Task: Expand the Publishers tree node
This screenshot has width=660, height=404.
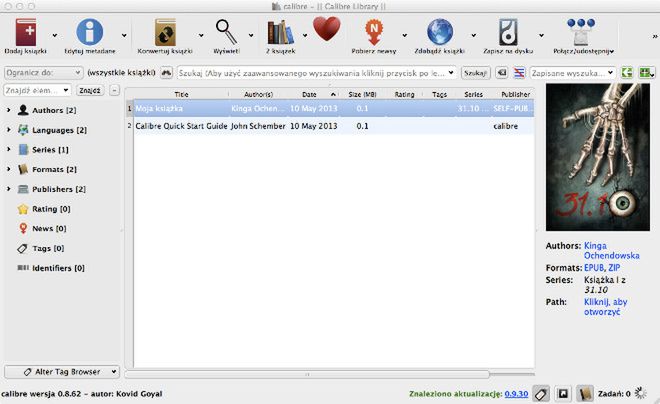Action: point(8,189)
